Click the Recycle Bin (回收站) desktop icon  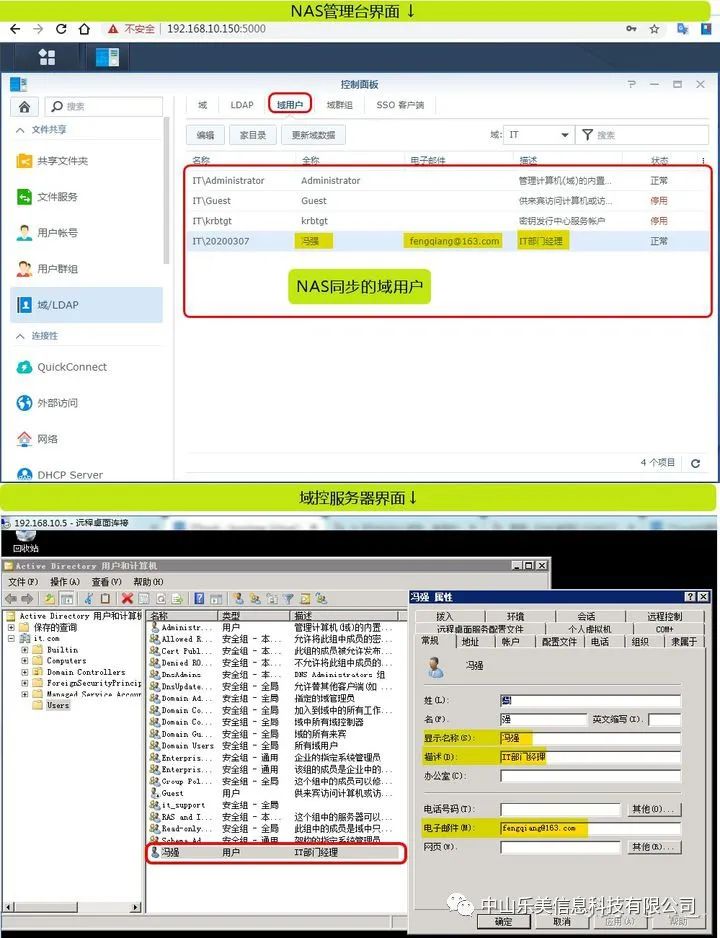point(26,540)
